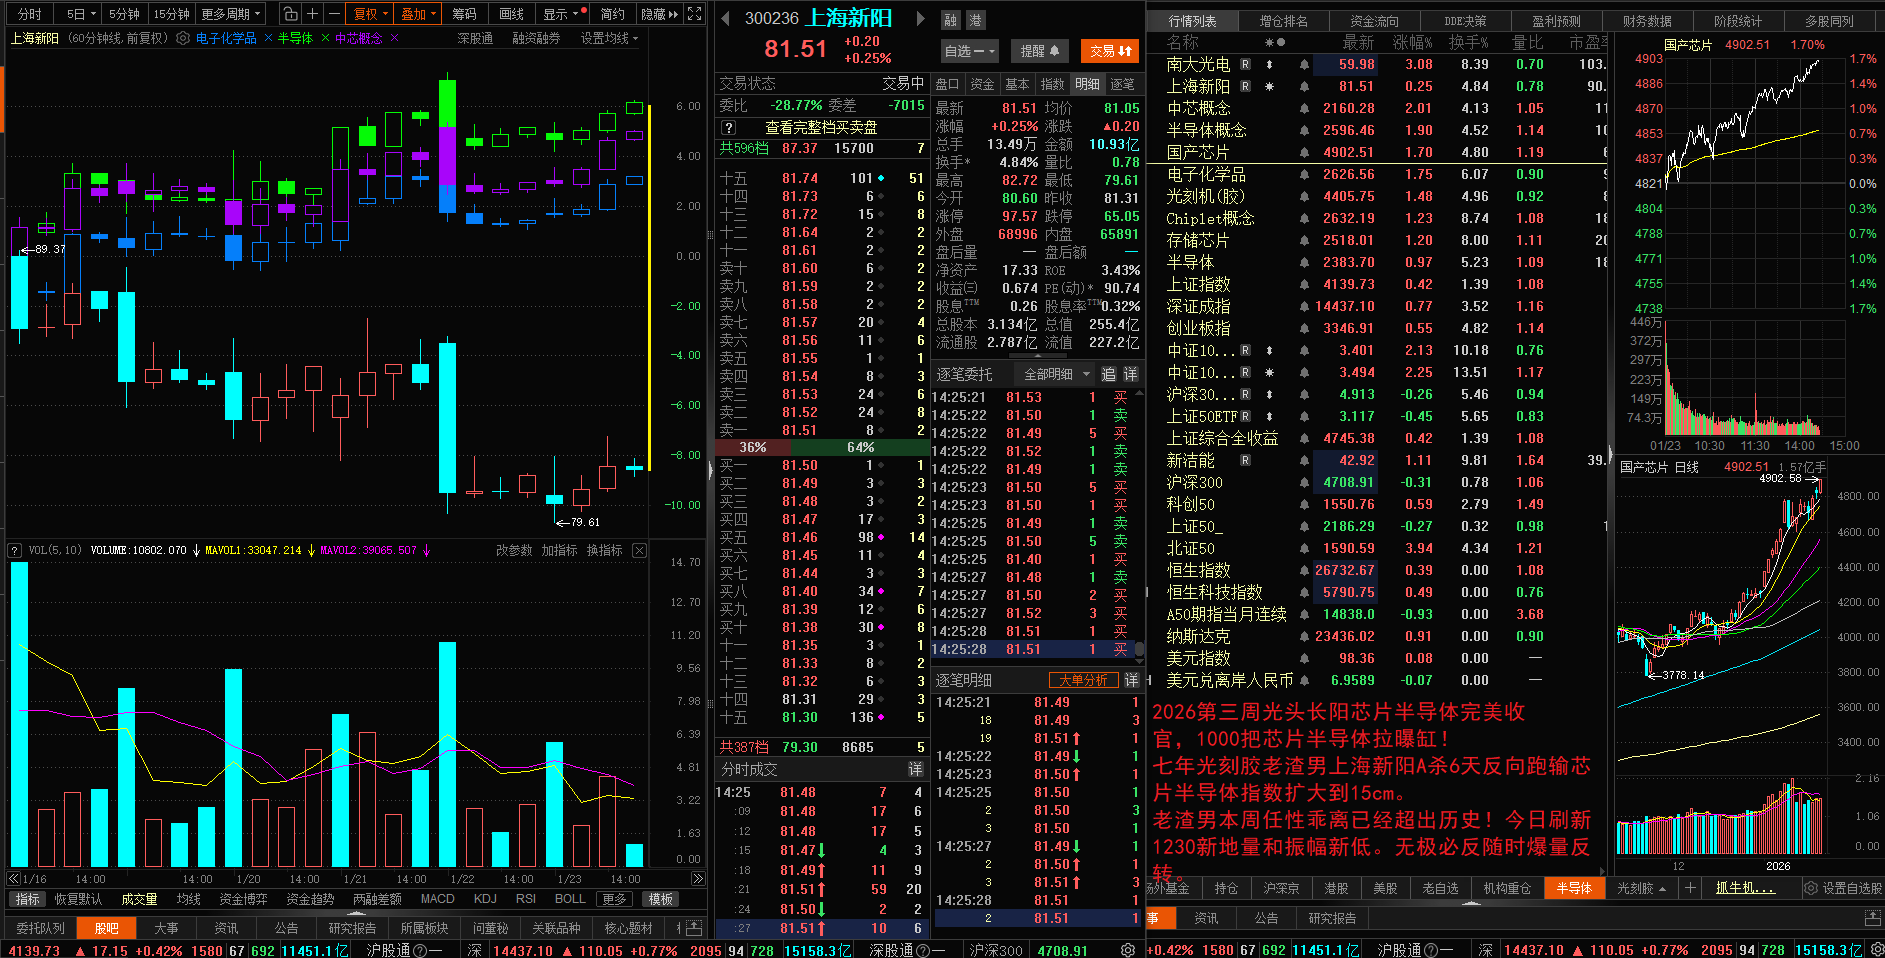Jump timeline to earliest with double-left arrow
This screenshot has height=958, width=1885.
[13, 879]
